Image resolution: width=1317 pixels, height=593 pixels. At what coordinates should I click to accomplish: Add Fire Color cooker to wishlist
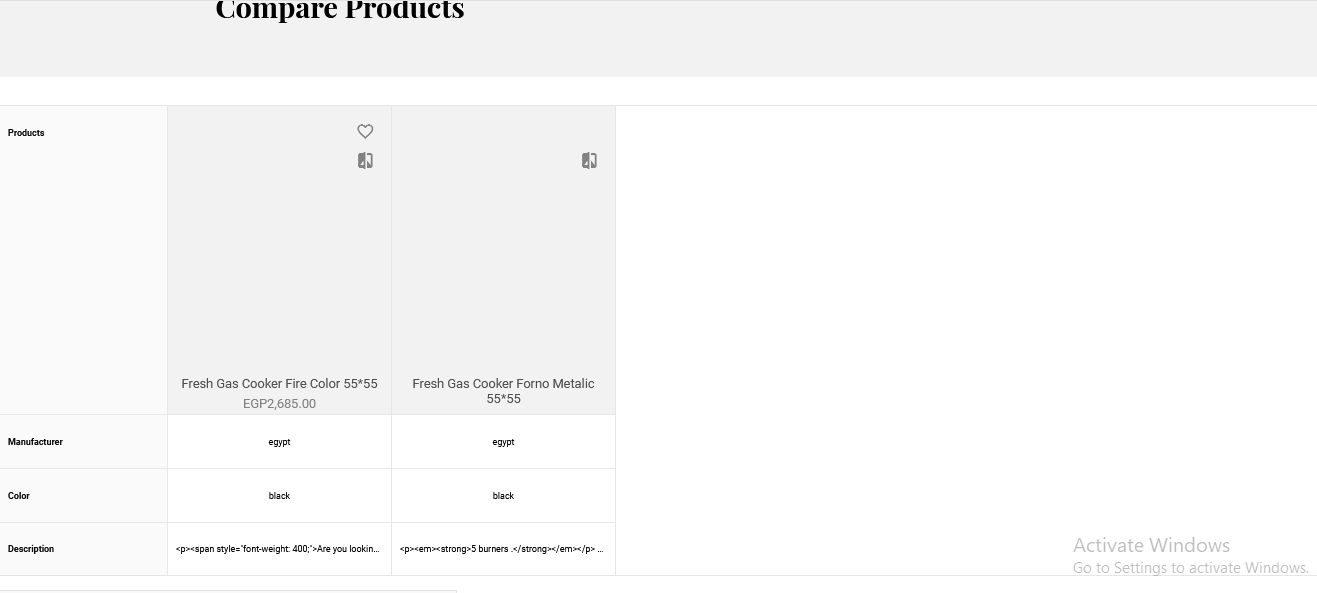364,131
